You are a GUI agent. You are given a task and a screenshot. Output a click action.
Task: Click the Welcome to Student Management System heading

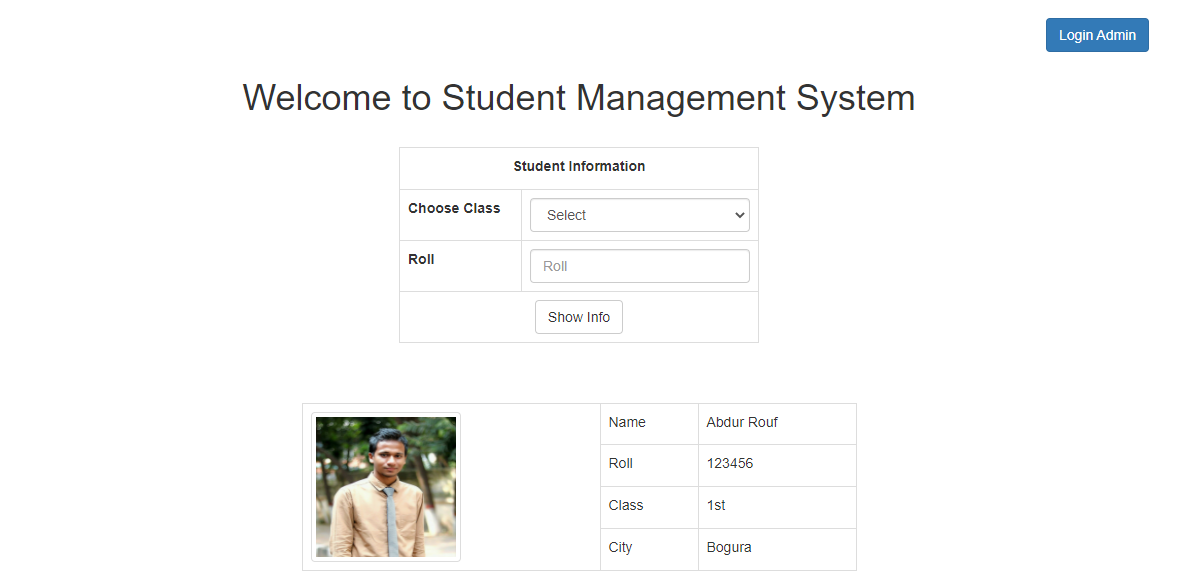point(578,98)
